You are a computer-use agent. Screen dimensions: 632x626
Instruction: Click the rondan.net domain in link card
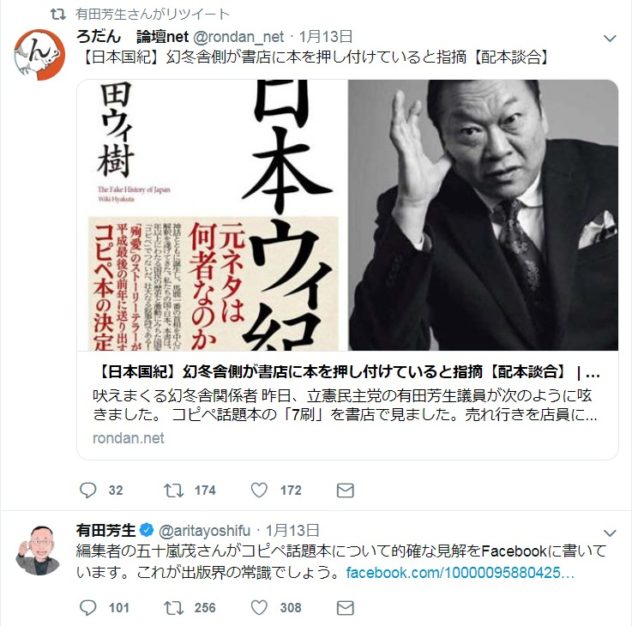(x=128, y=438)
